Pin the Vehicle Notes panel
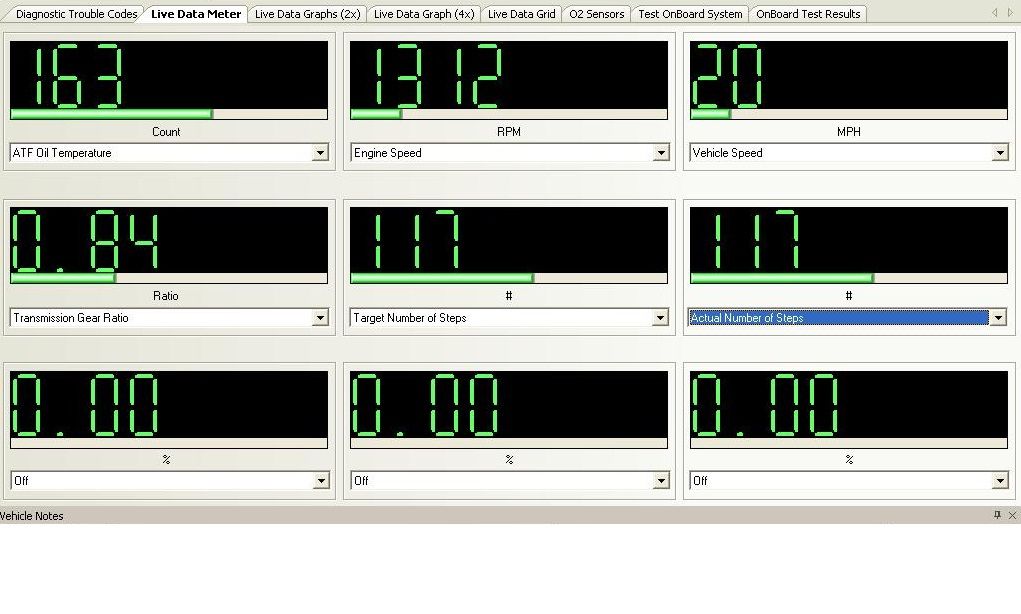 pyautogui.click(x=997, y=515)
